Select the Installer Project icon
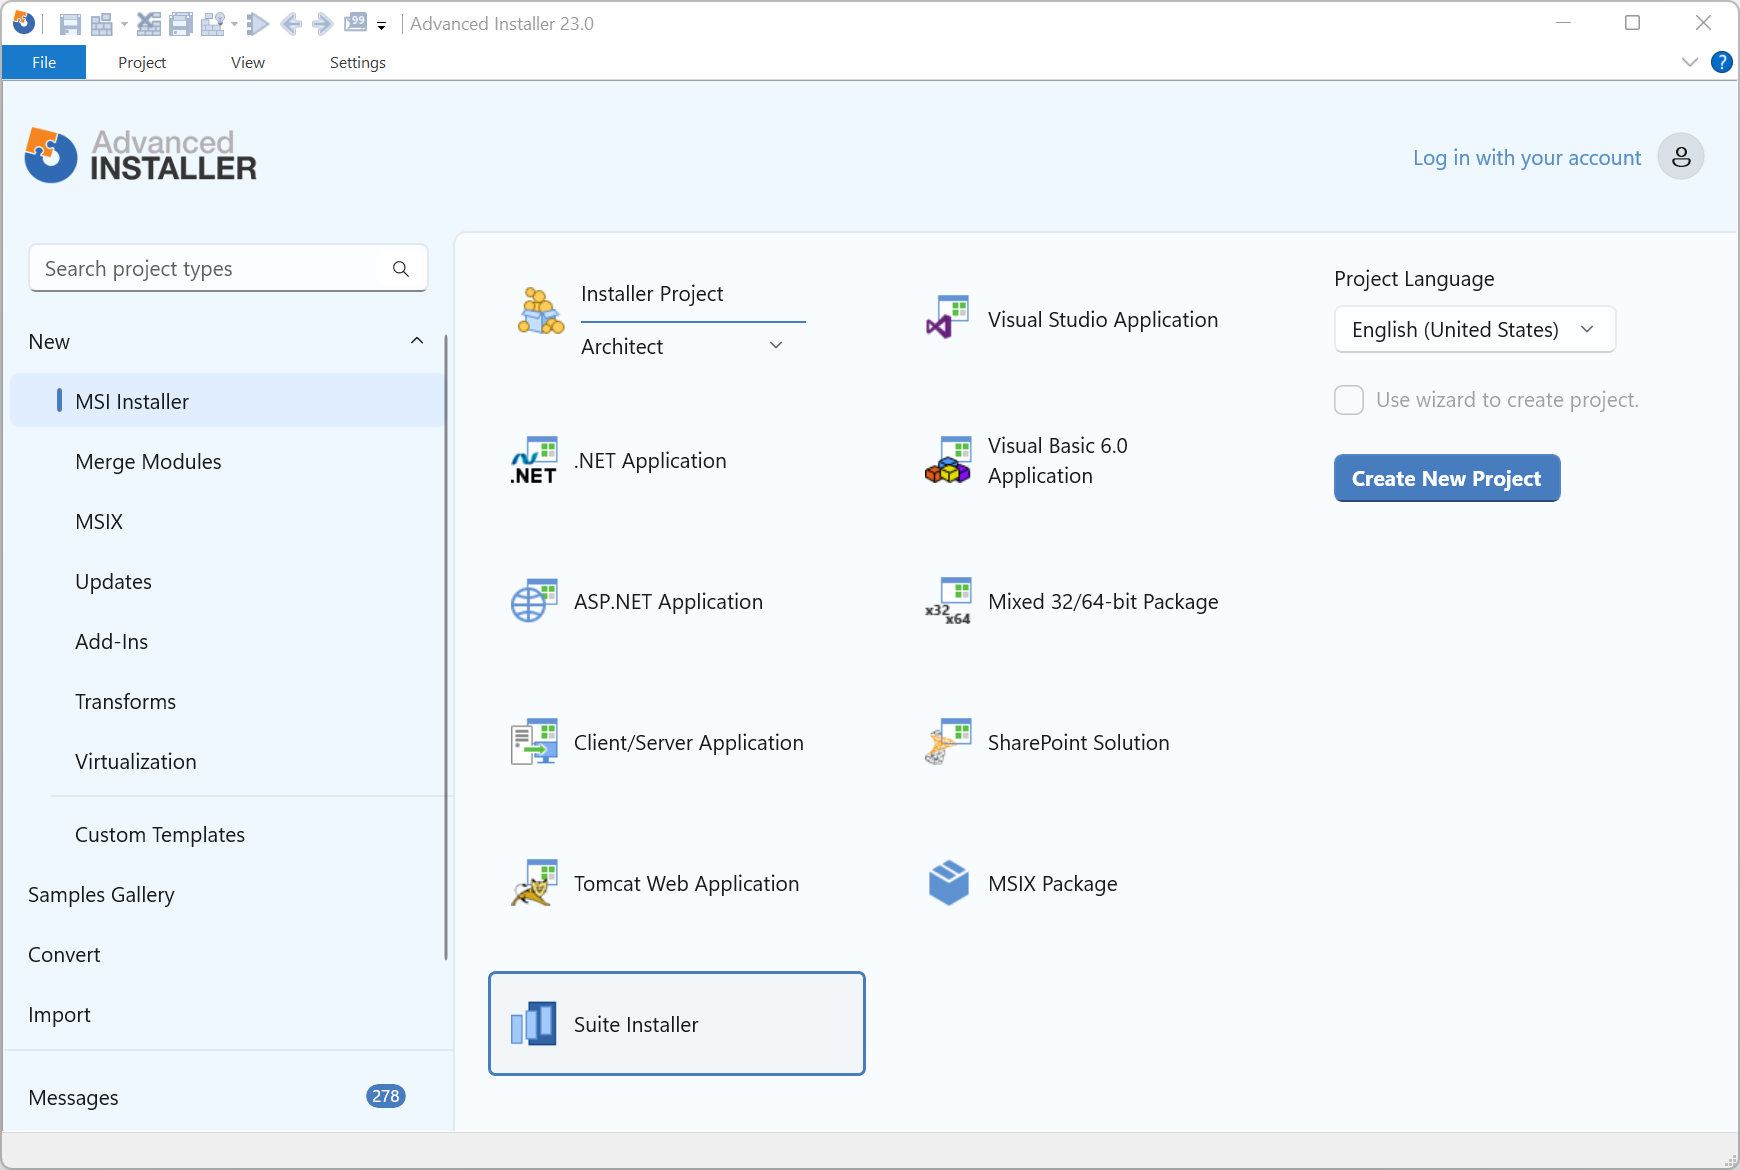 tap(541, 311)
